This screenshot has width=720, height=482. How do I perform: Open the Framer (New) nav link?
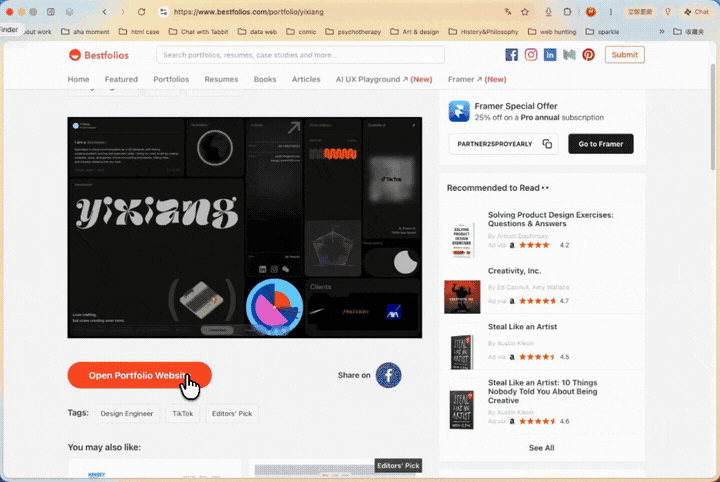[477, 79]
